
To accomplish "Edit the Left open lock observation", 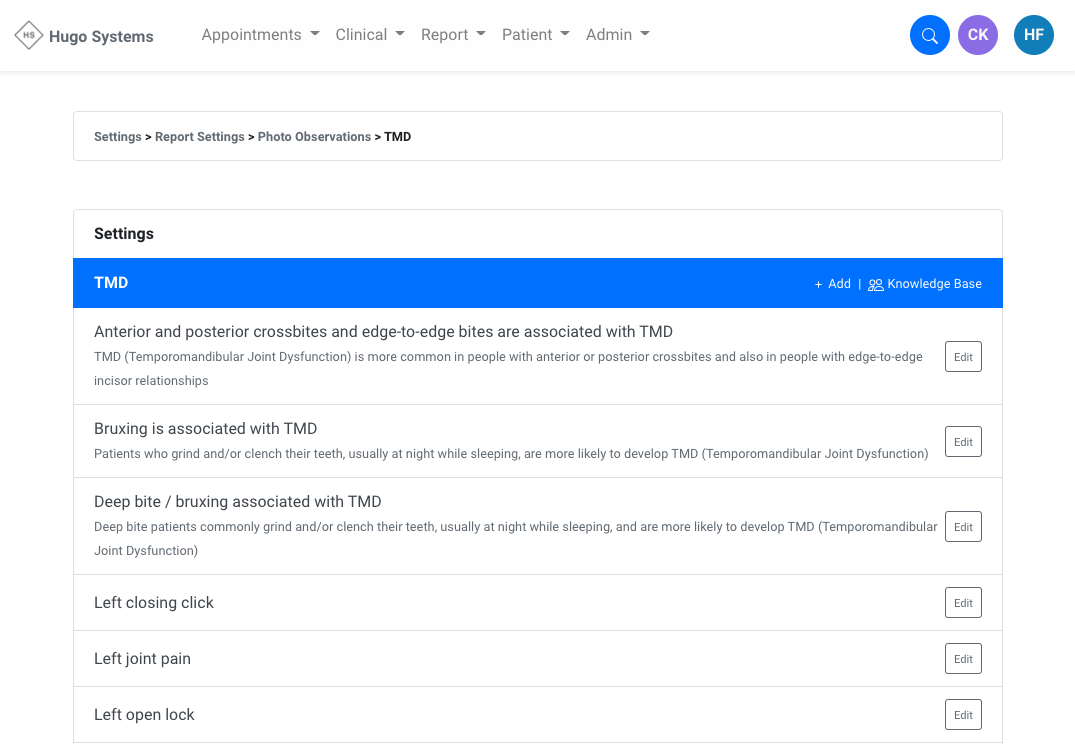I will [963, 715].
